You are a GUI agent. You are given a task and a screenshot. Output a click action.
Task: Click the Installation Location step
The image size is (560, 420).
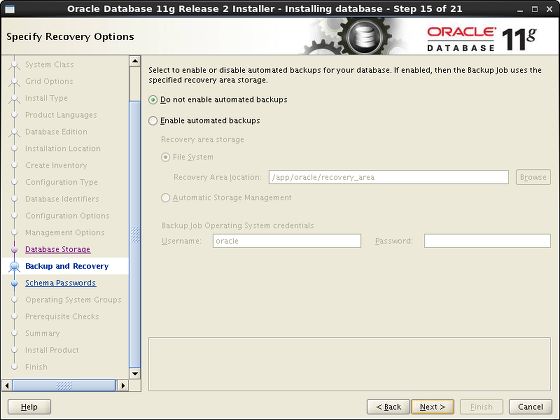[63, 149]
